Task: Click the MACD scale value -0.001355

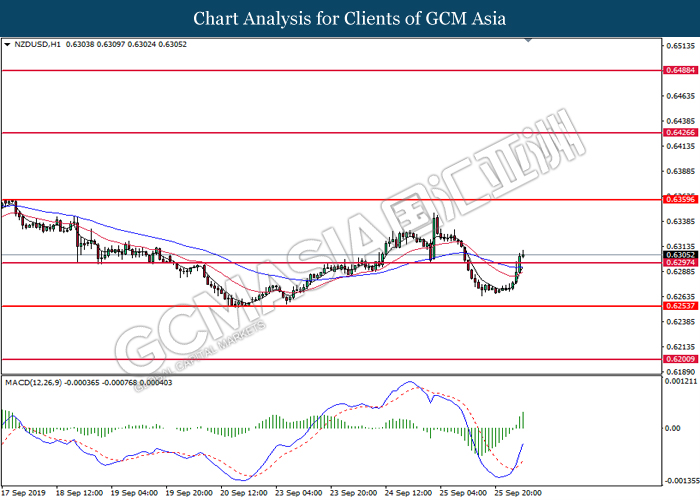Action: point(681,481)
